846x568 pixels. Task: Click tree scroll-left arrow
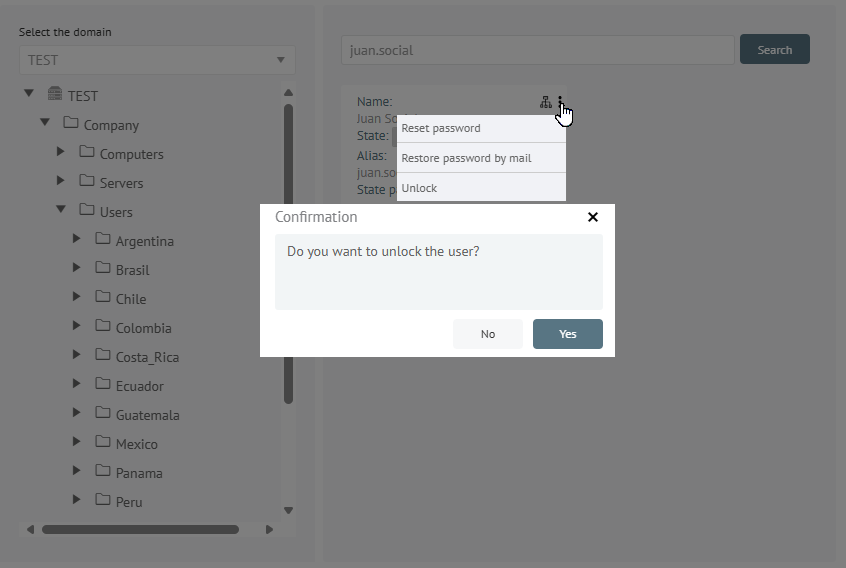tap(31, 530)
